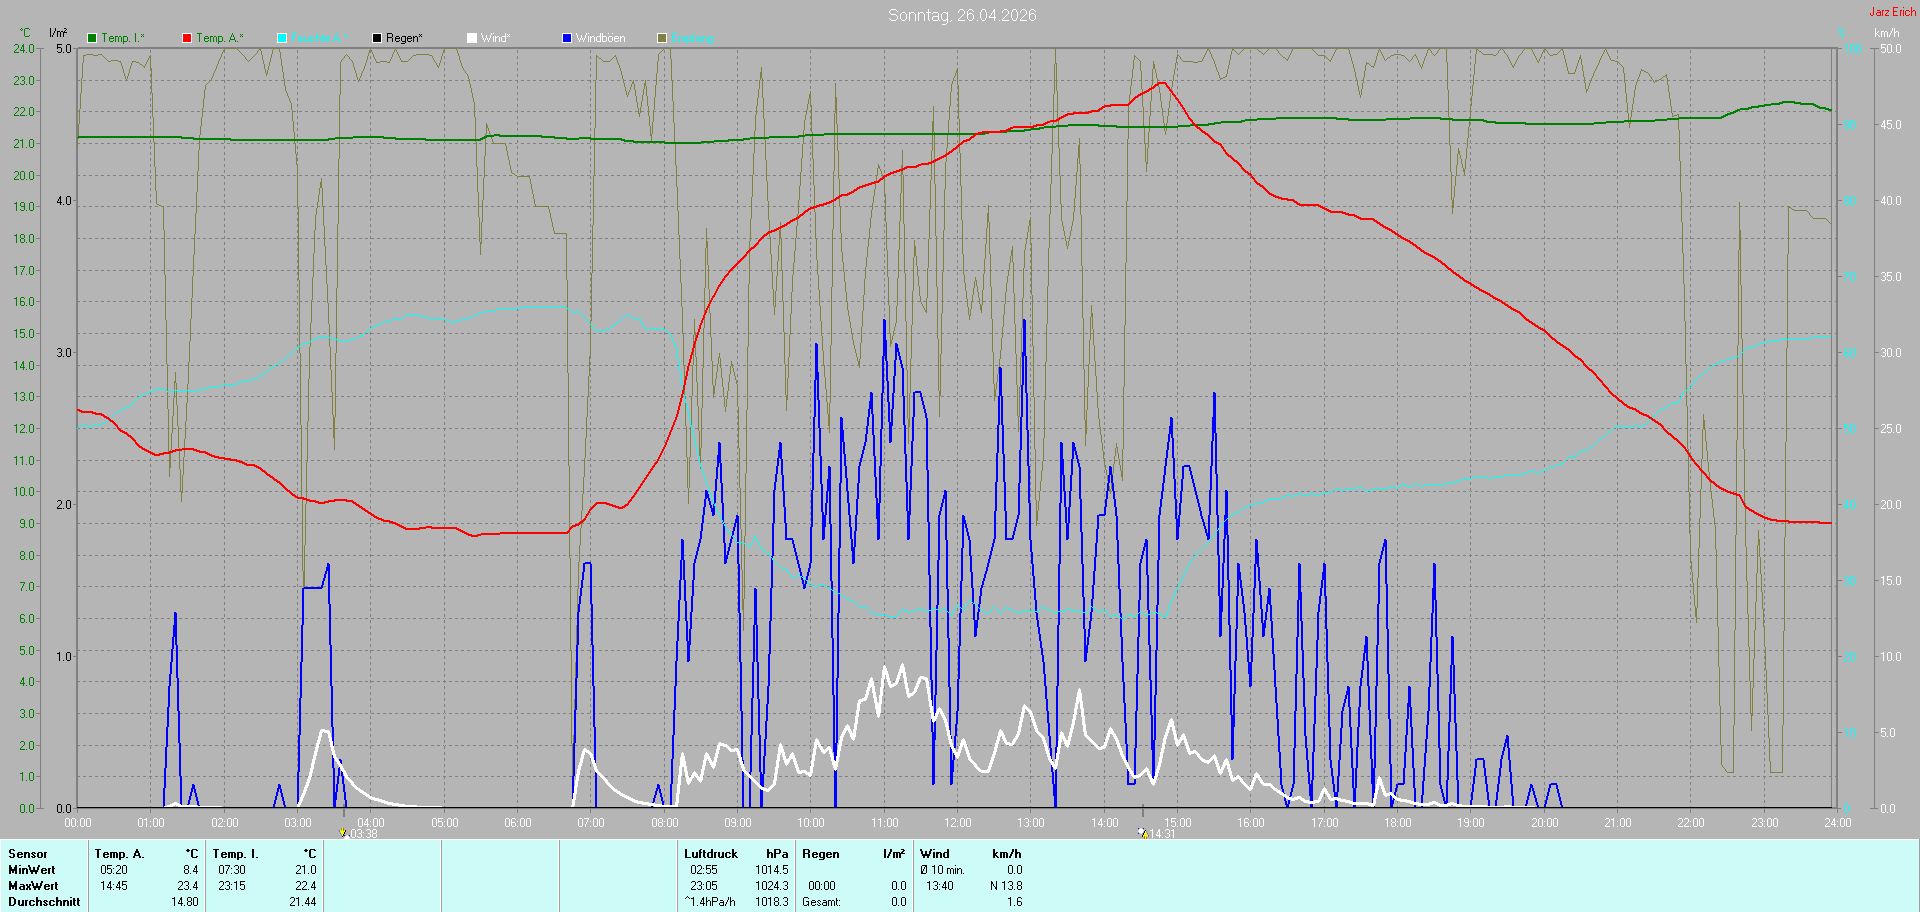Screen dimensions: 1920x912
Task: Click the outdoor minimum temperature value 8.4
Action: 190,870
